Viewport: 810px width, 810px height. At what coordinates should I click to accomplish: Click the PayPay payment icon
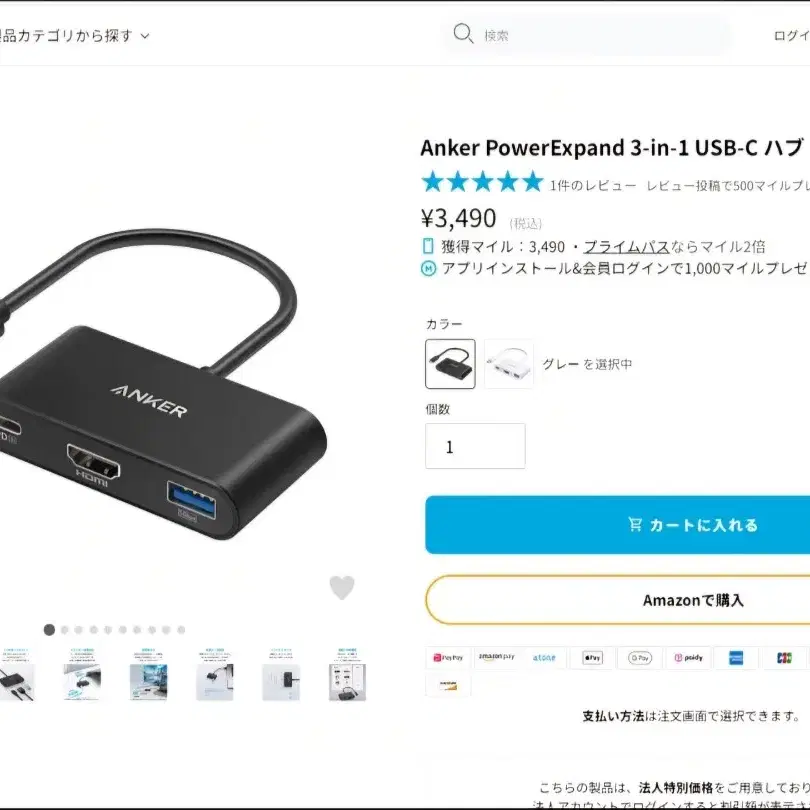click(448, 658)
